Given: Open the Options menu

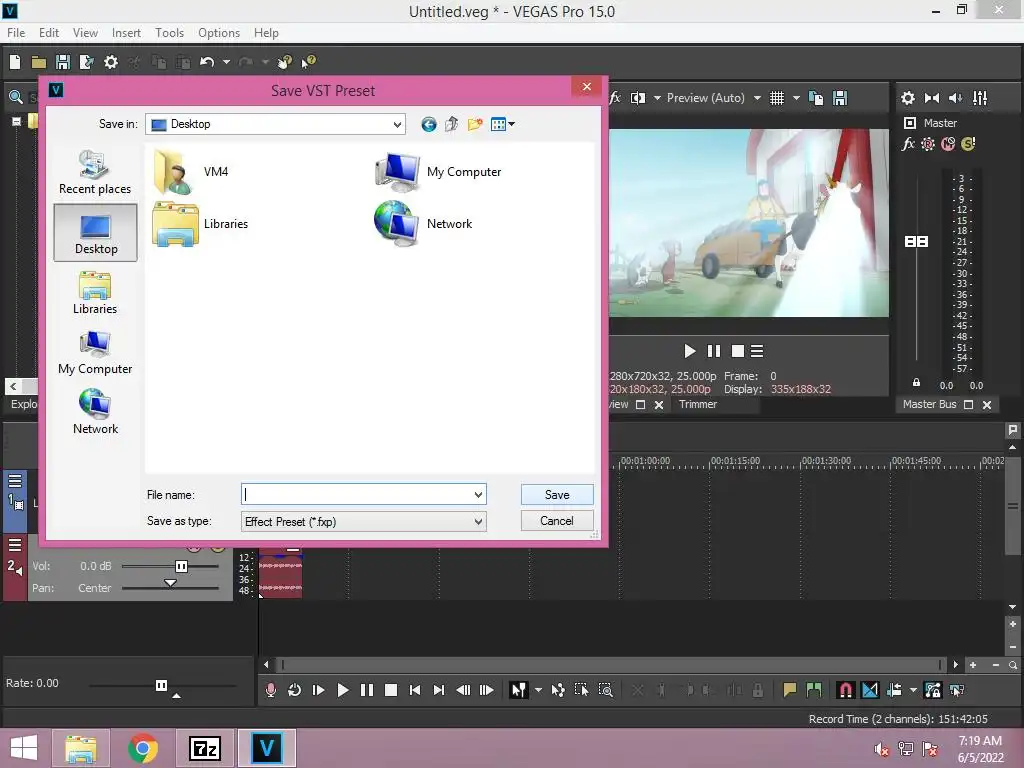Looking at the screenshot, I should [x=219, y=33].
